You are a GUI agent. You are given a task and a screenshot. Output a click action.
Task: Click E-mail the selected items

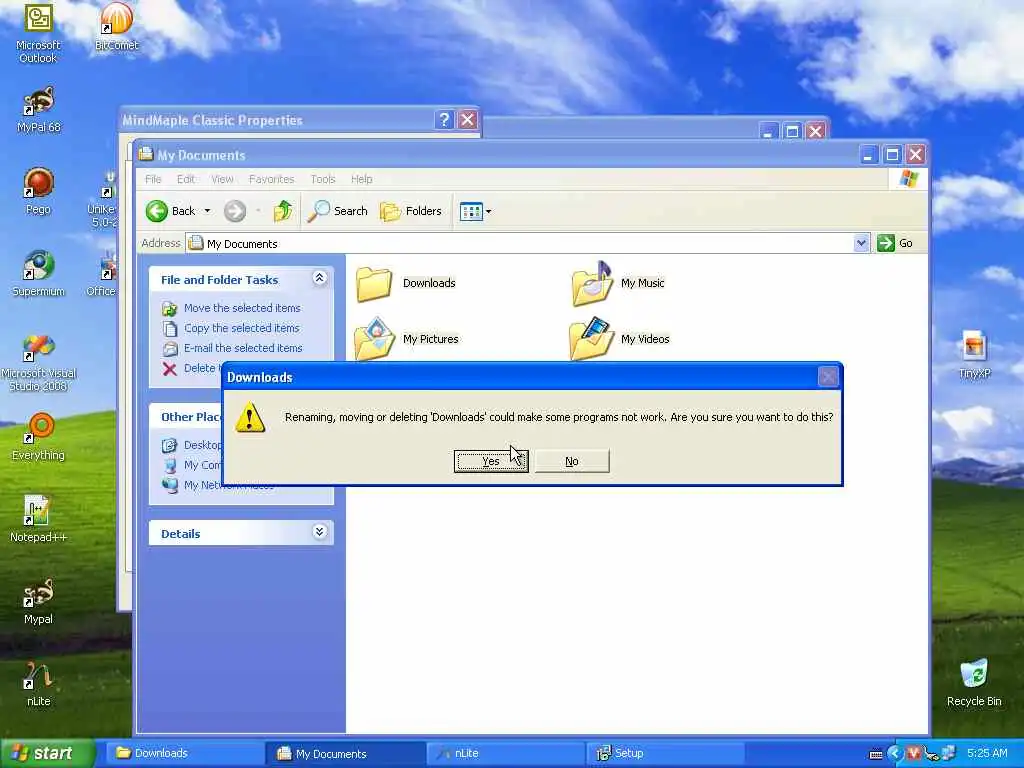pos(242,348)
